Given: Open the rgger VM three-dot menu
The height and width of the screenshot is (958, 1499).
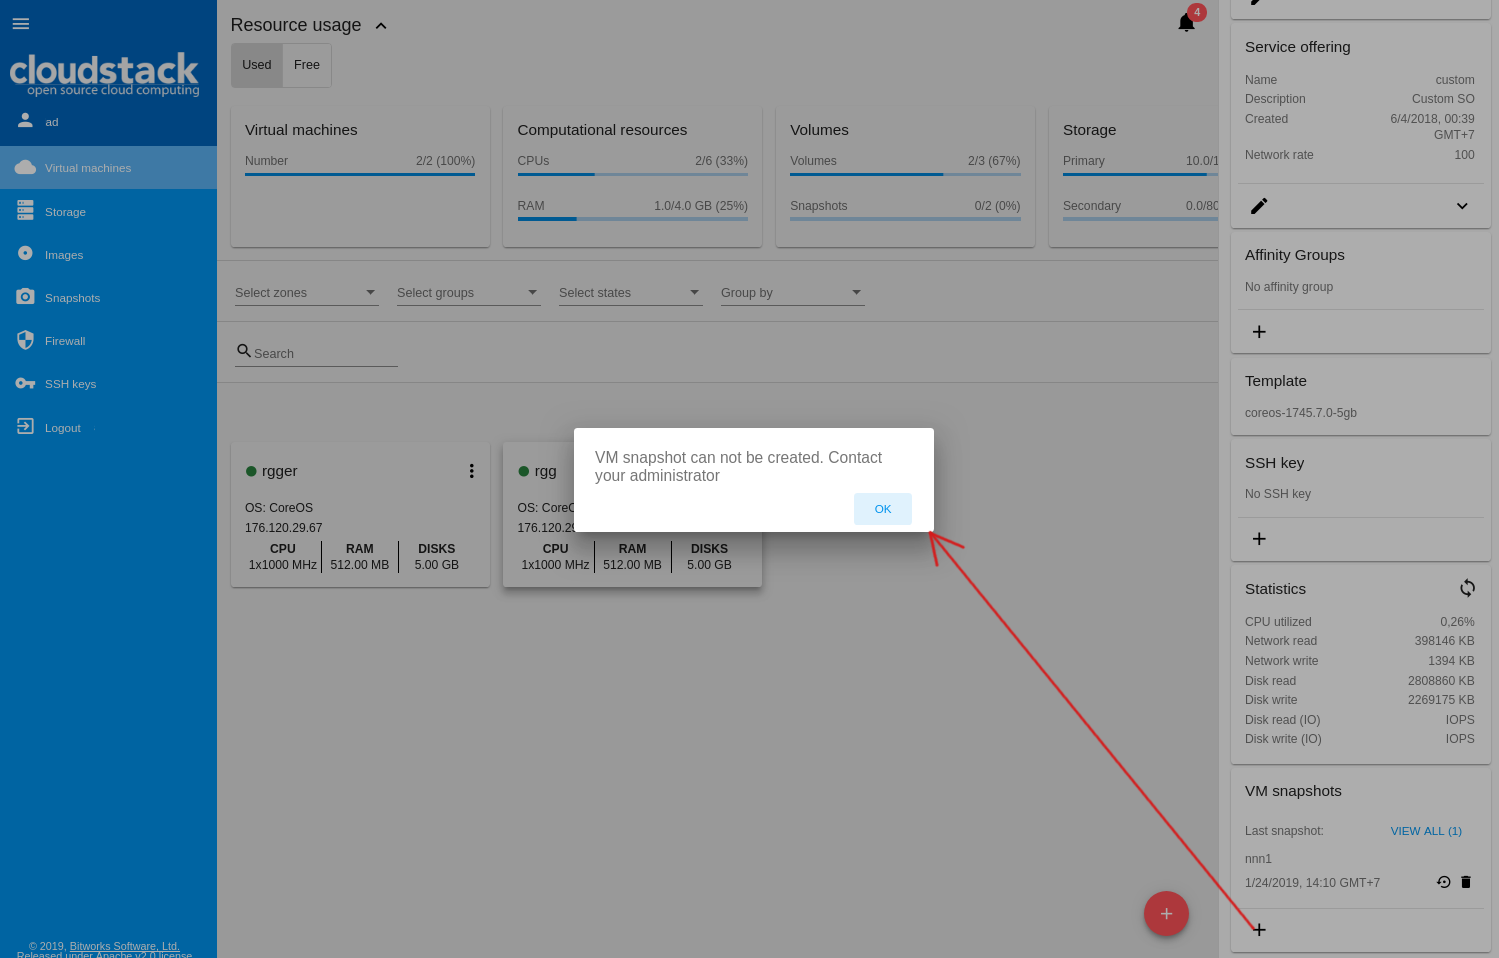Looking at the screenshot, I should (x=471, y=471).
